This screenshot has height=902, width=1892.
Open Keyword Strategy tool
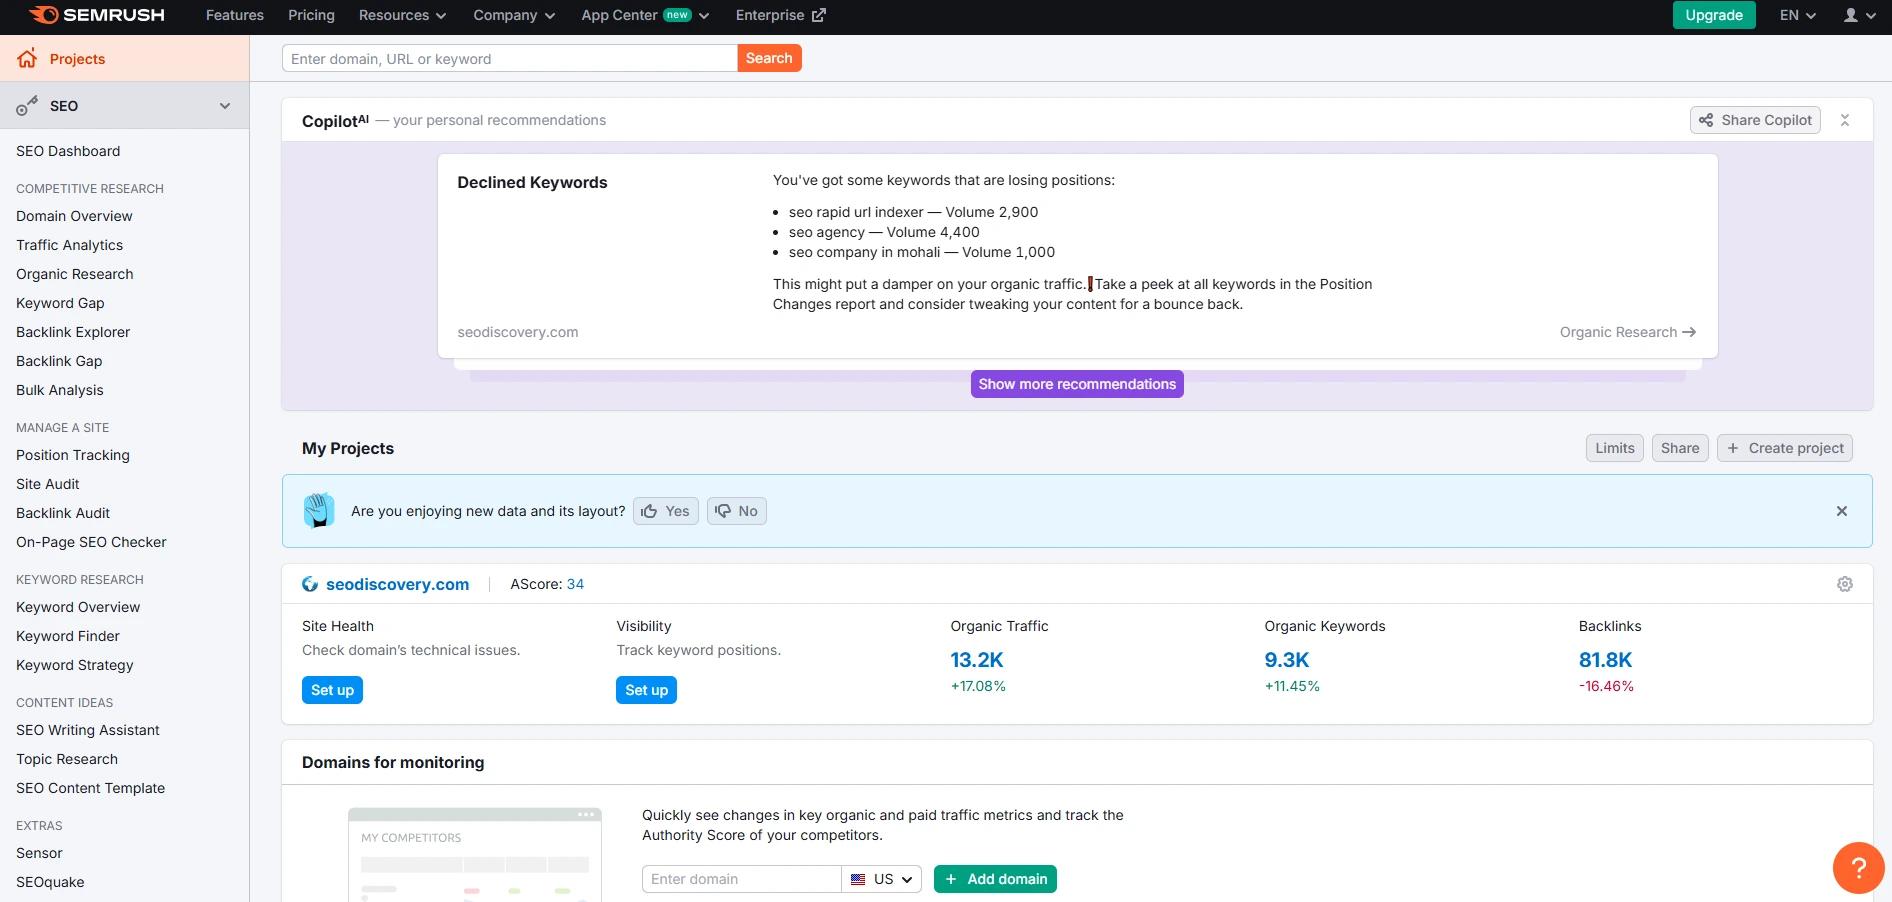point(75,665)
